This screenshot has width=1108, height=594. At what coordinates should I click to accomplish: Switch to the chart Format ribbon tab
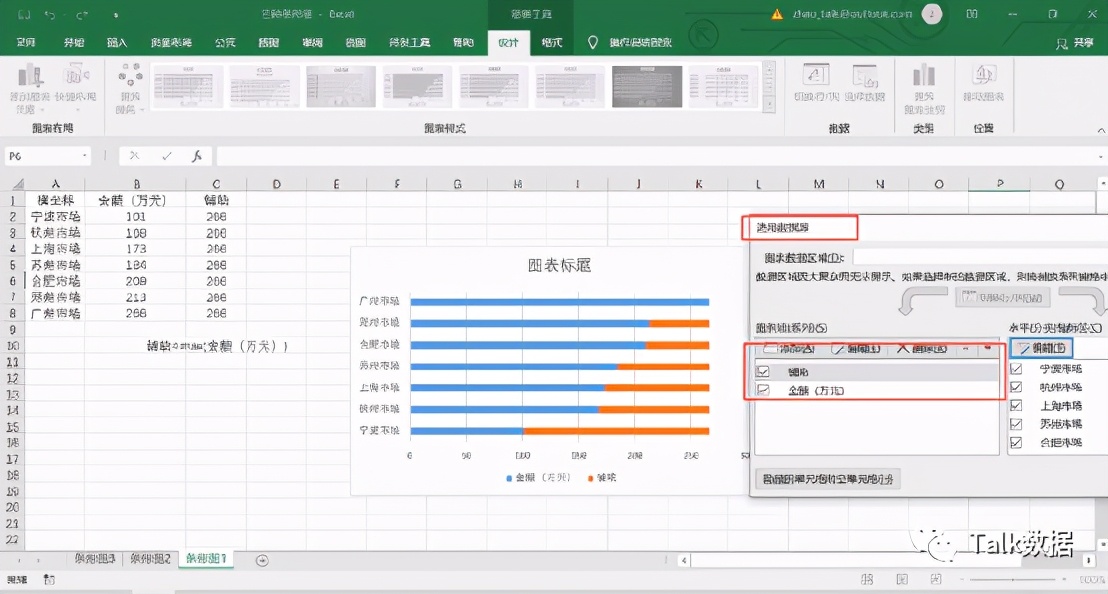[x=552, y=42]
